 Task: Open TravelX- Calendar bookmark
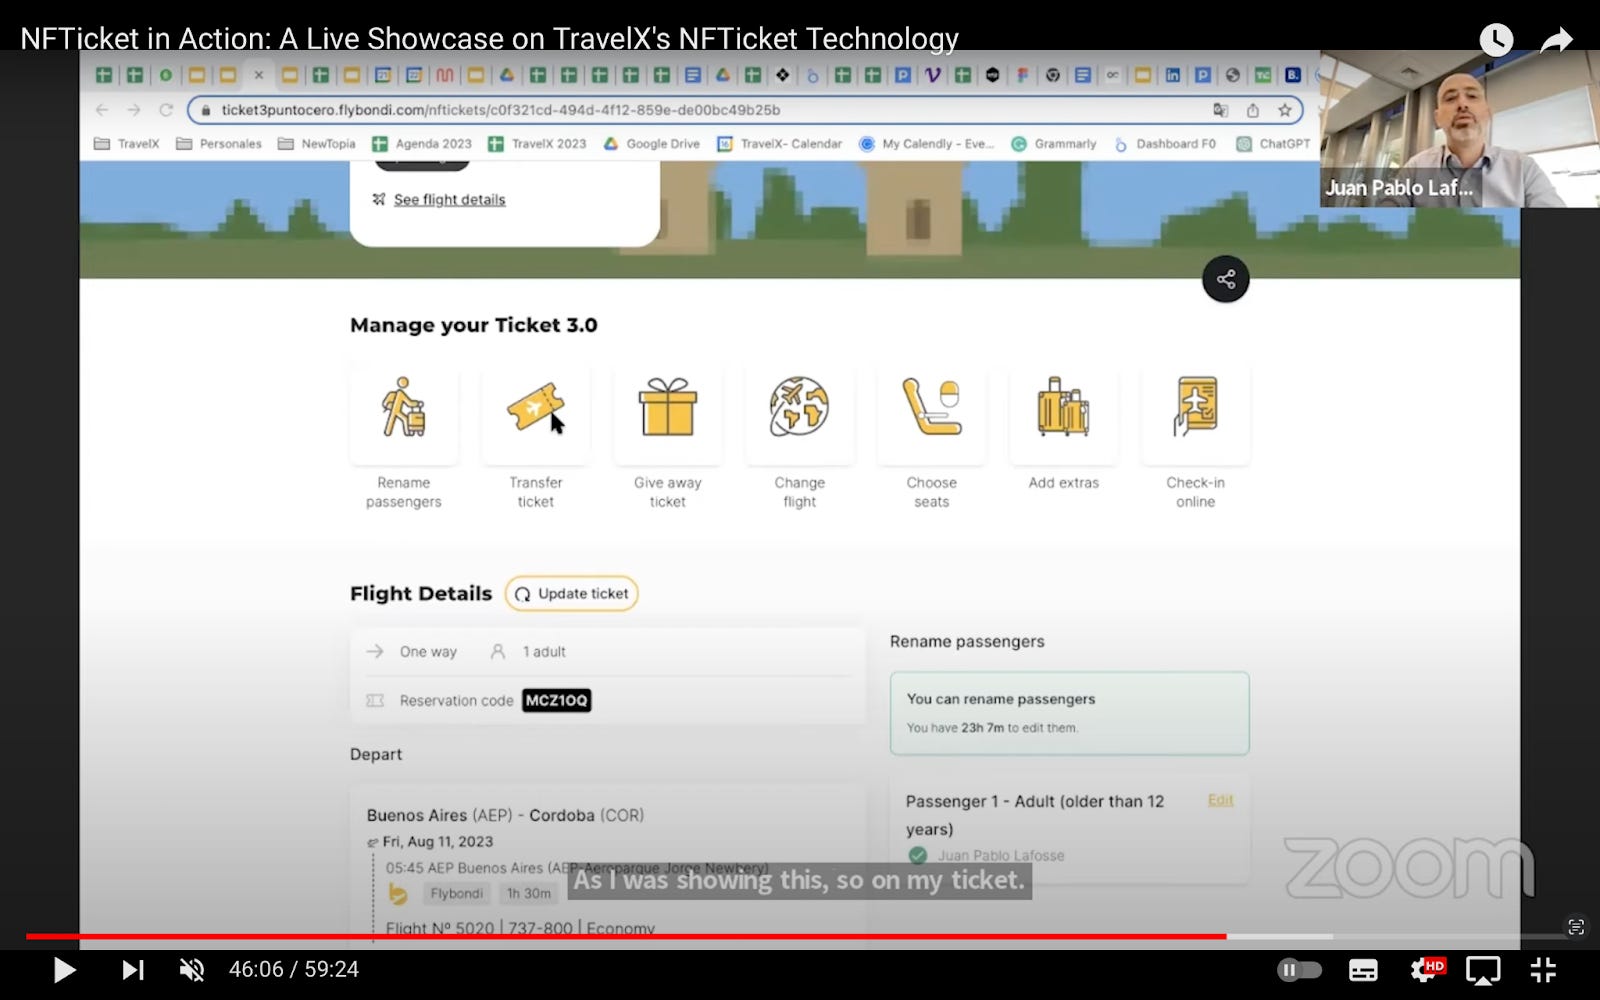click(780, 144)
